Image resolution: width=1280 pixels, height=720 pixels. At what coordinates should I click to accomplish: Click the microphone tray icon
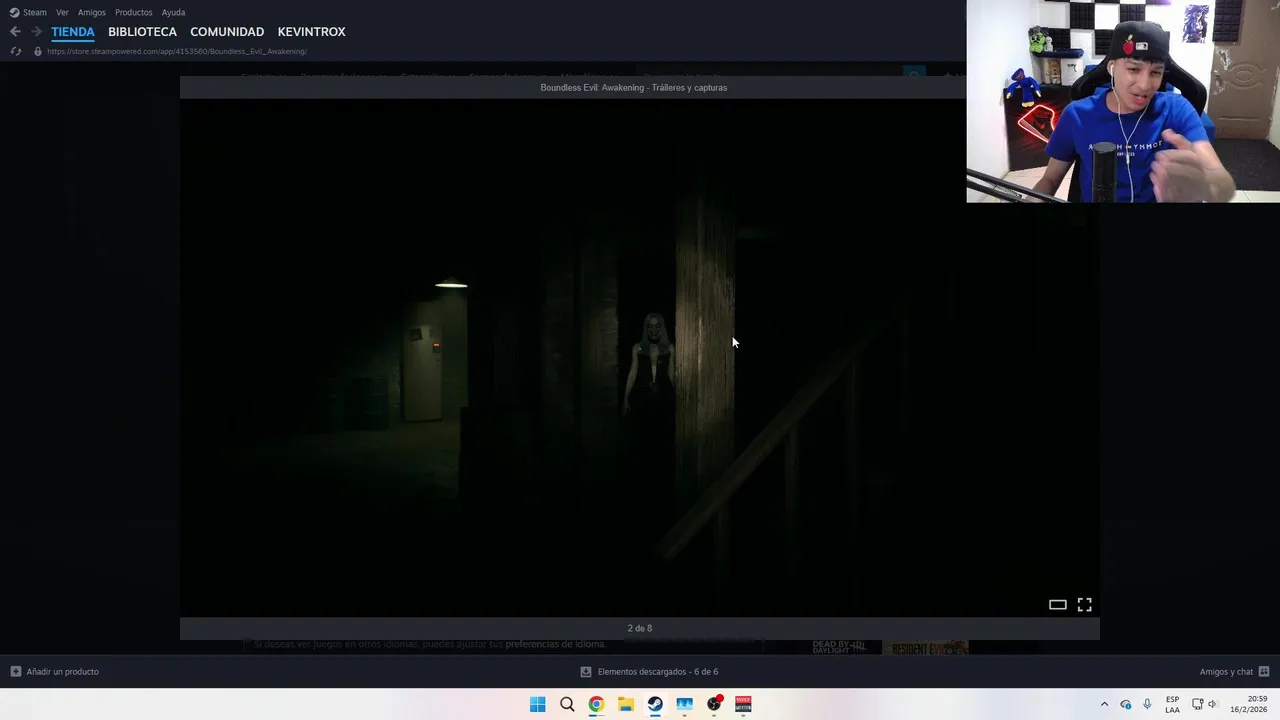(x=1147, y=704)
